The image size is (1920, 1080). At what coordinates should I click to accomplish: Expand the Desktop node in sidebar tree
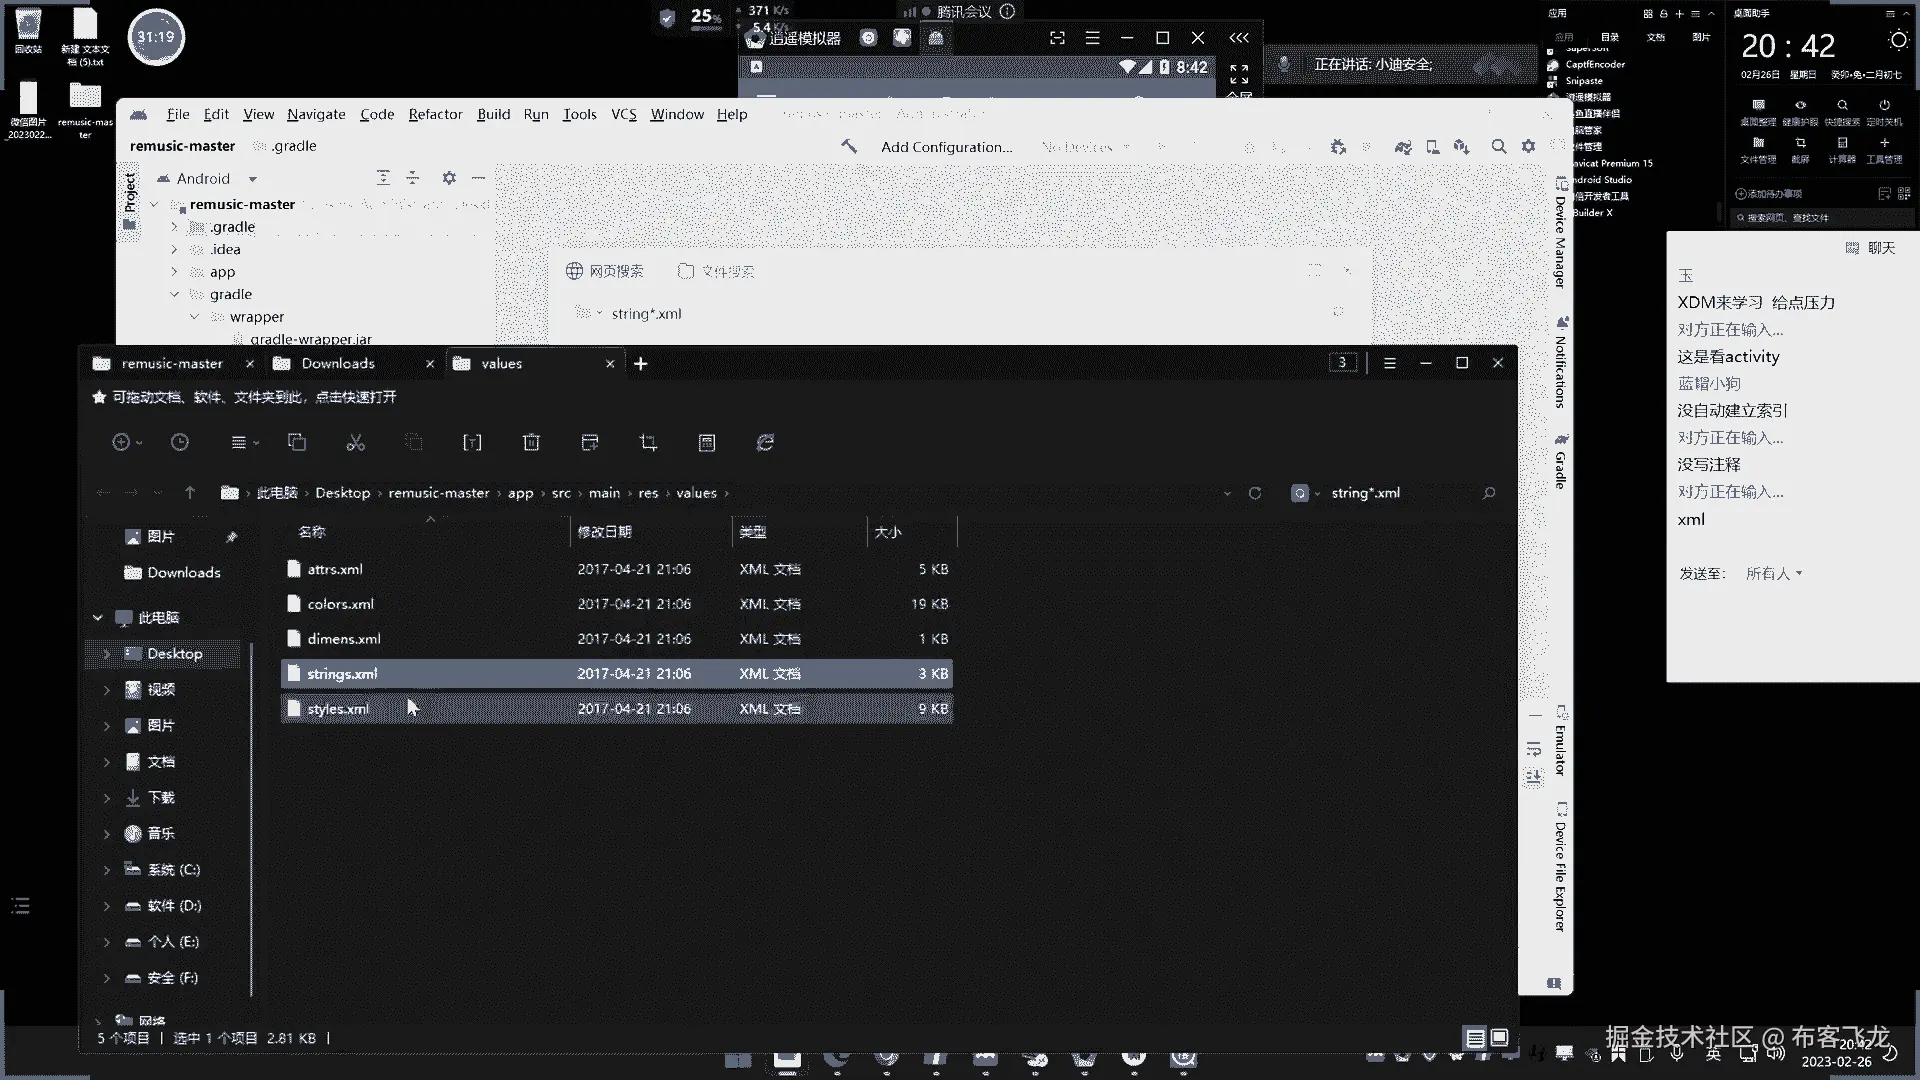(x=107, y=654)
